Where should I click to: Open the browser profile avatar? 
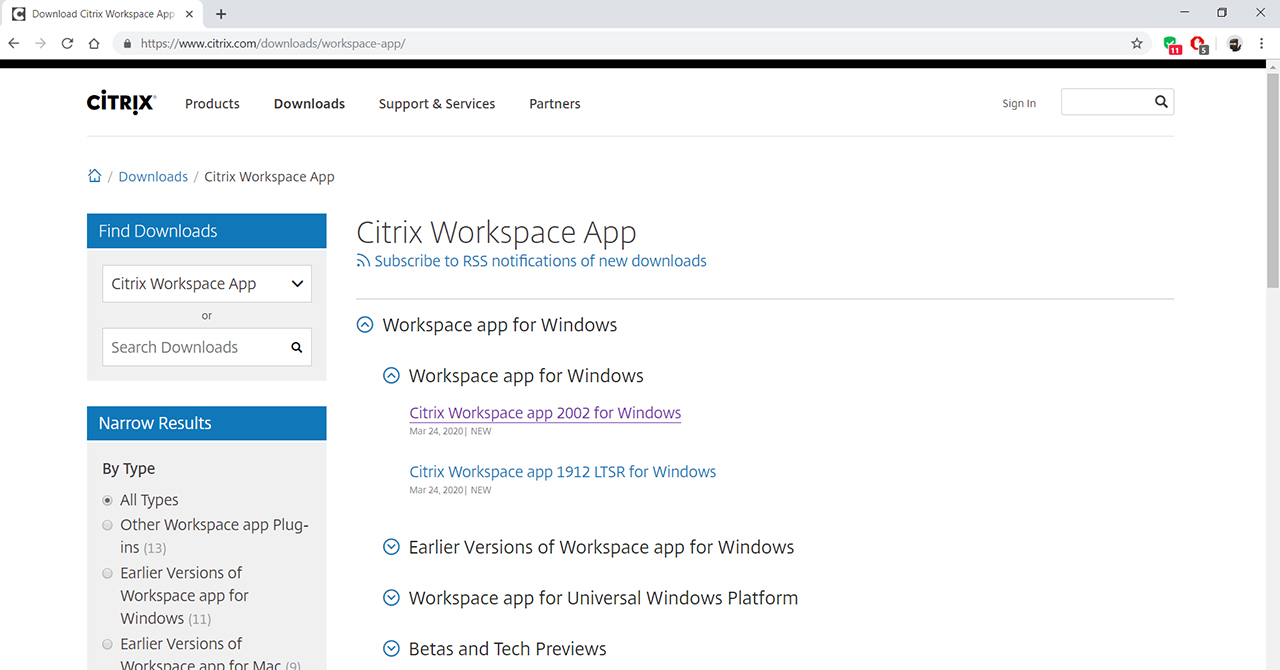(1235, 44)
